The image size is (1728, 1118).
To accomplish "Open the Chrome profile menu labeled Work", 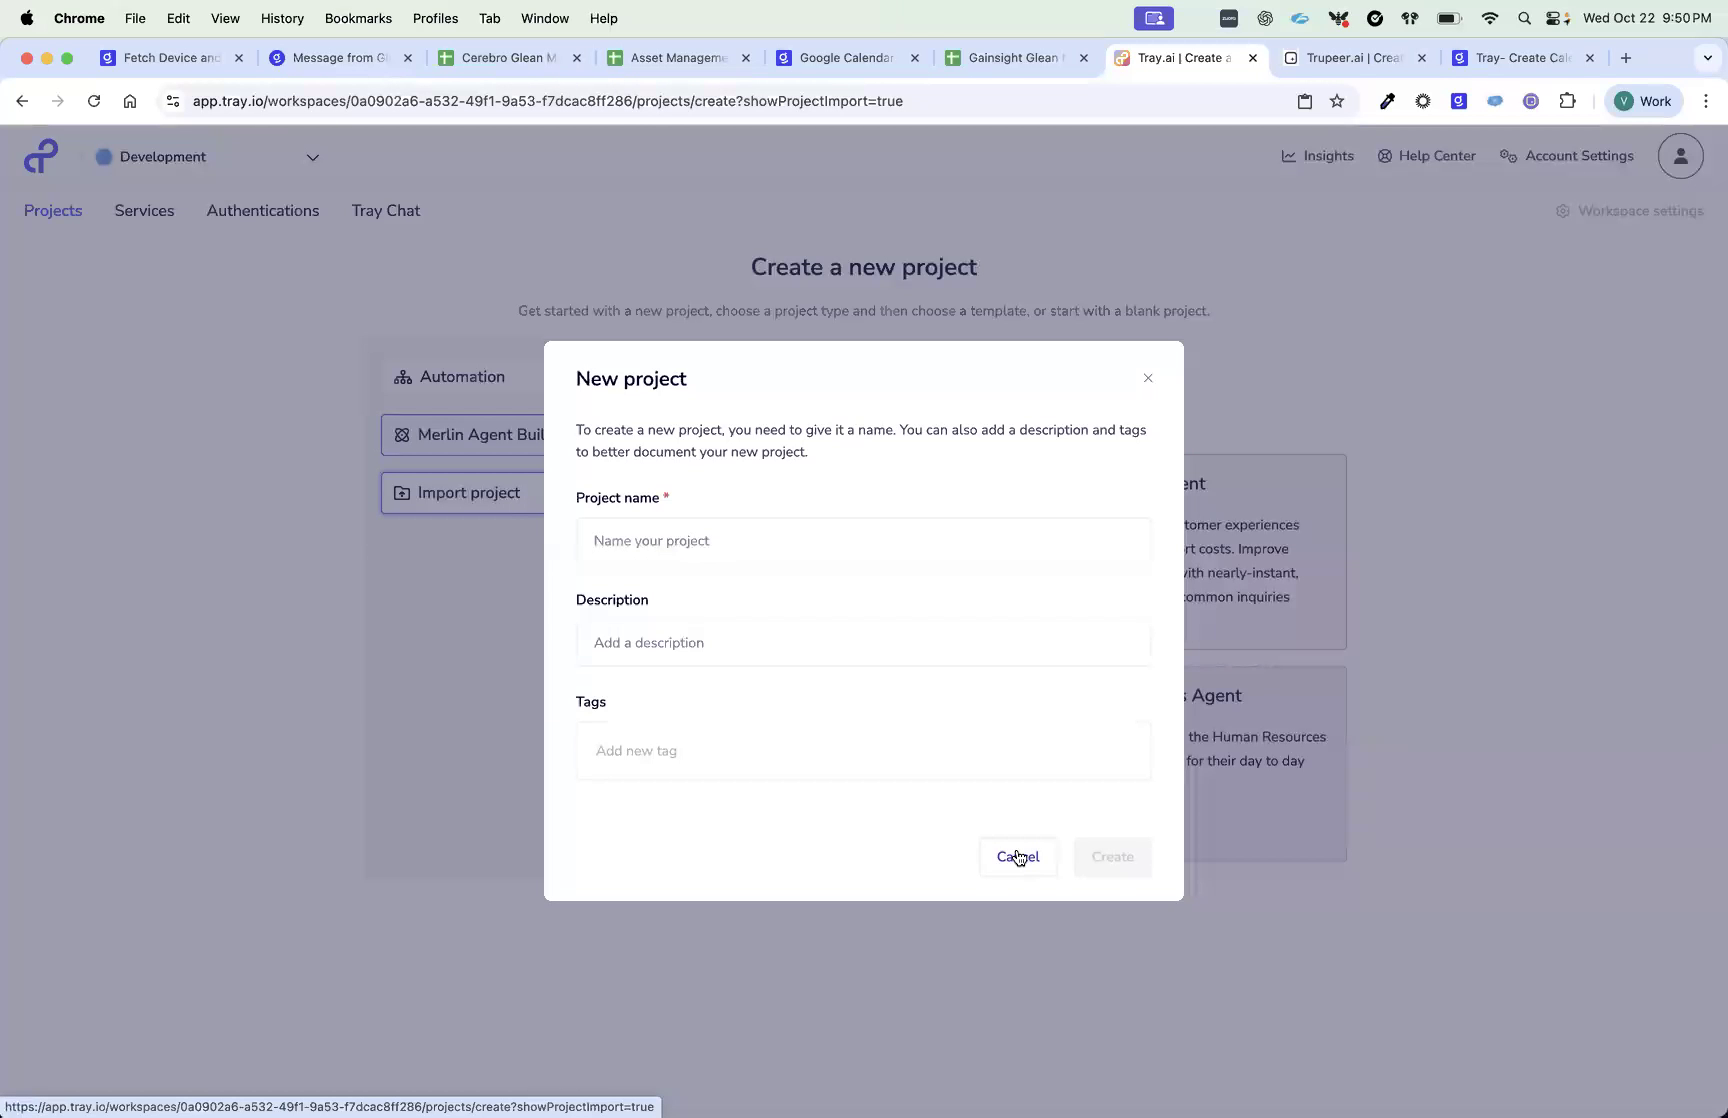I will (x=1643, y=101).
